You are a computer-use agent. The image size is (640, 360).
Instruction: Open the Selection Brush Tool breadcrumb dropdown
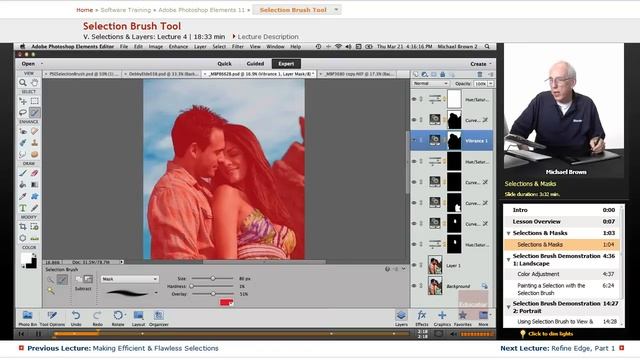coord(336,10)
